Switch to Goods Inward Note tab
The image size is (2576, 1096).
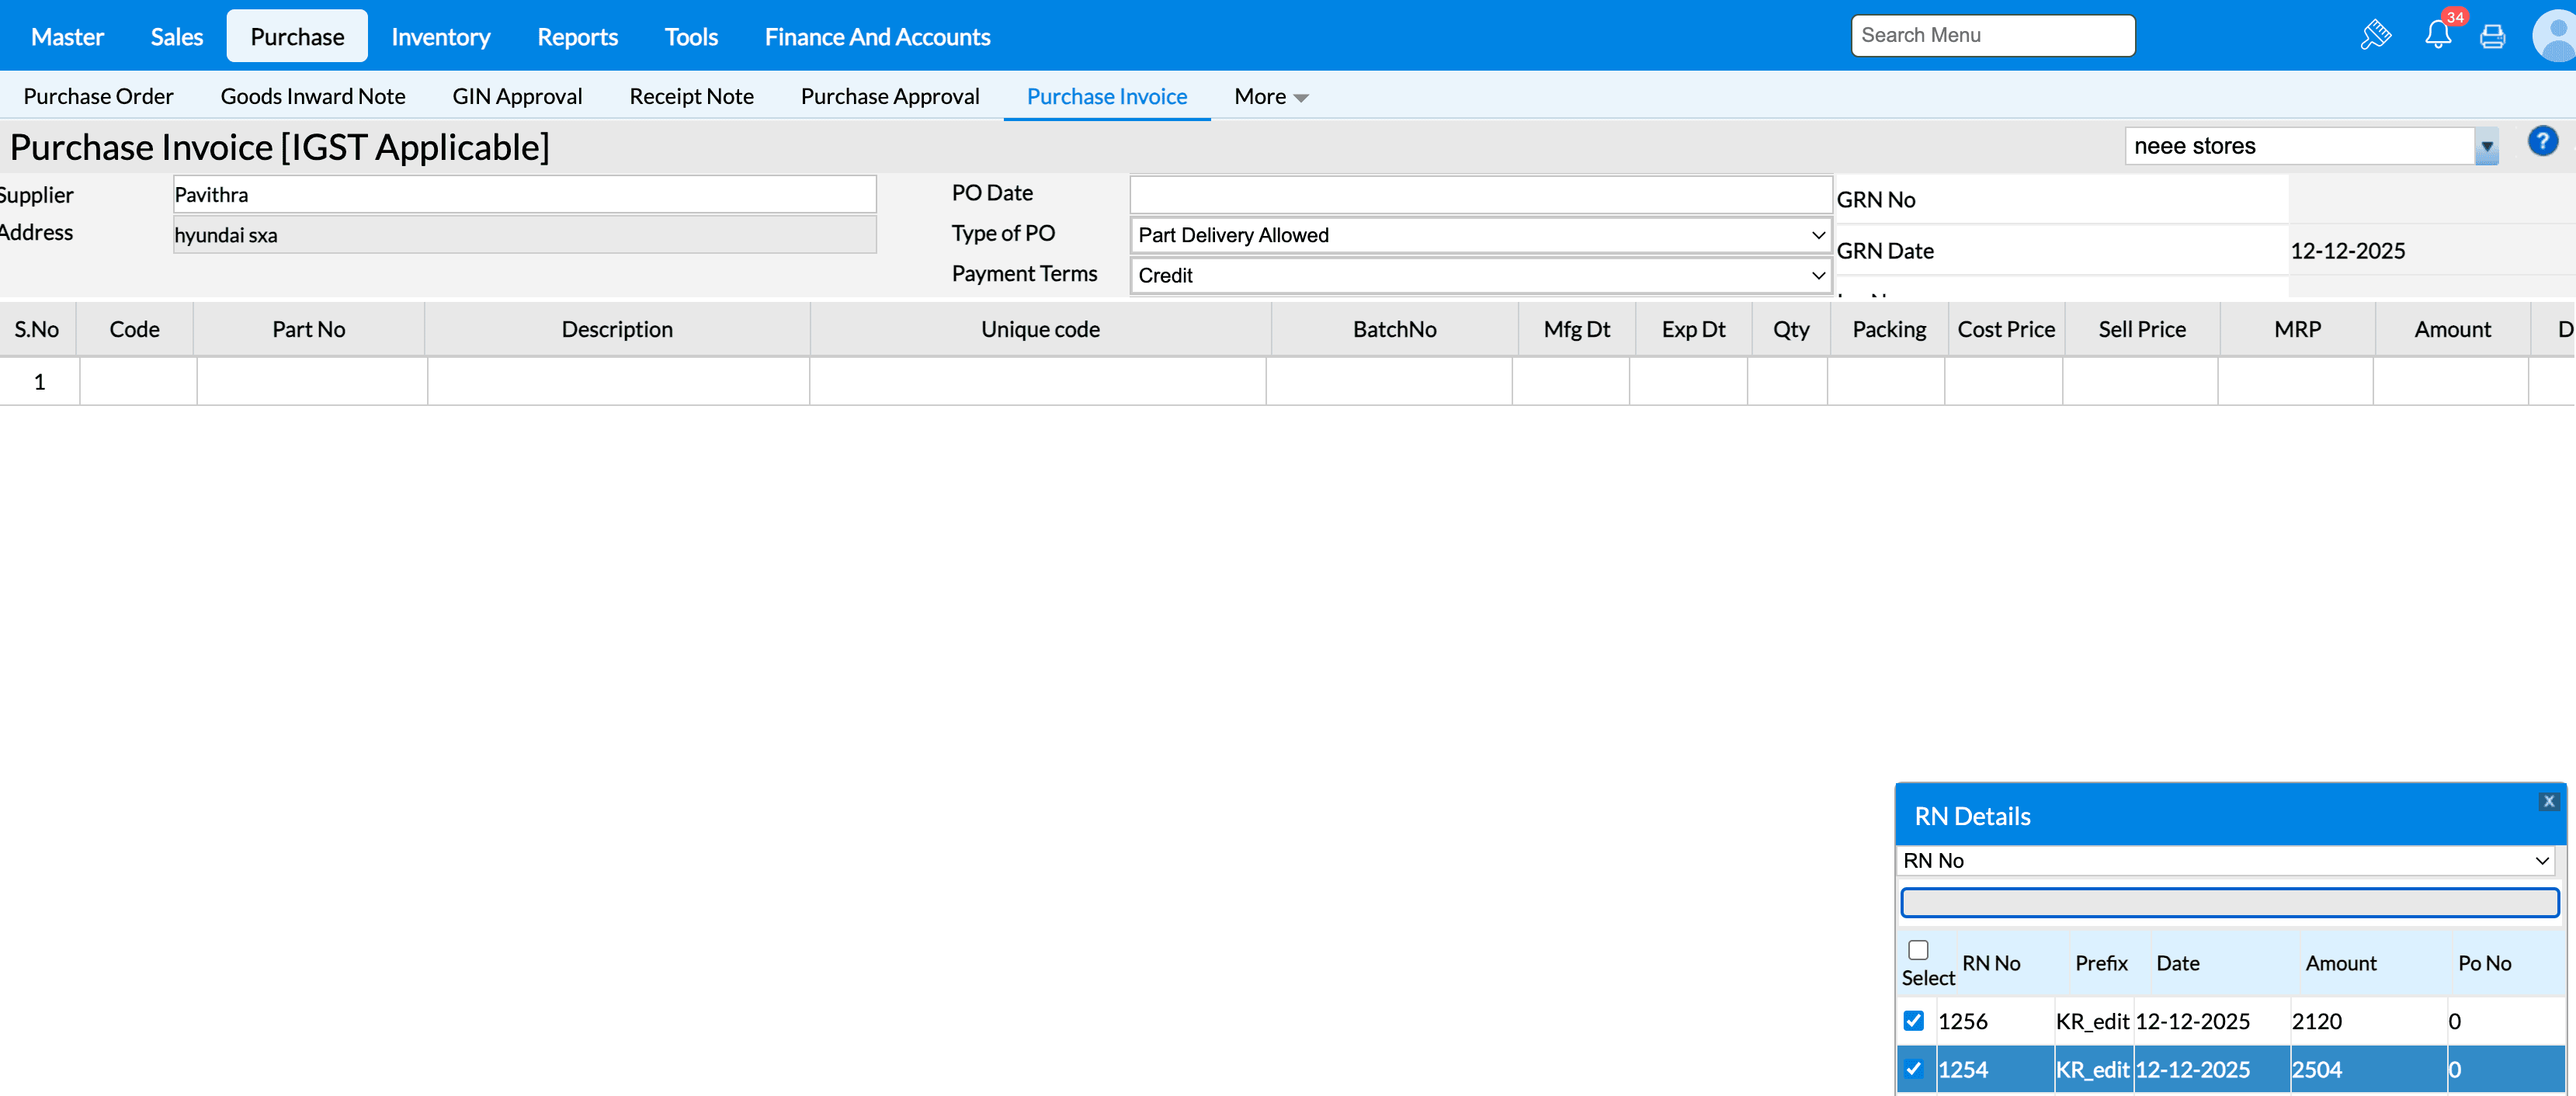[313, 97]
